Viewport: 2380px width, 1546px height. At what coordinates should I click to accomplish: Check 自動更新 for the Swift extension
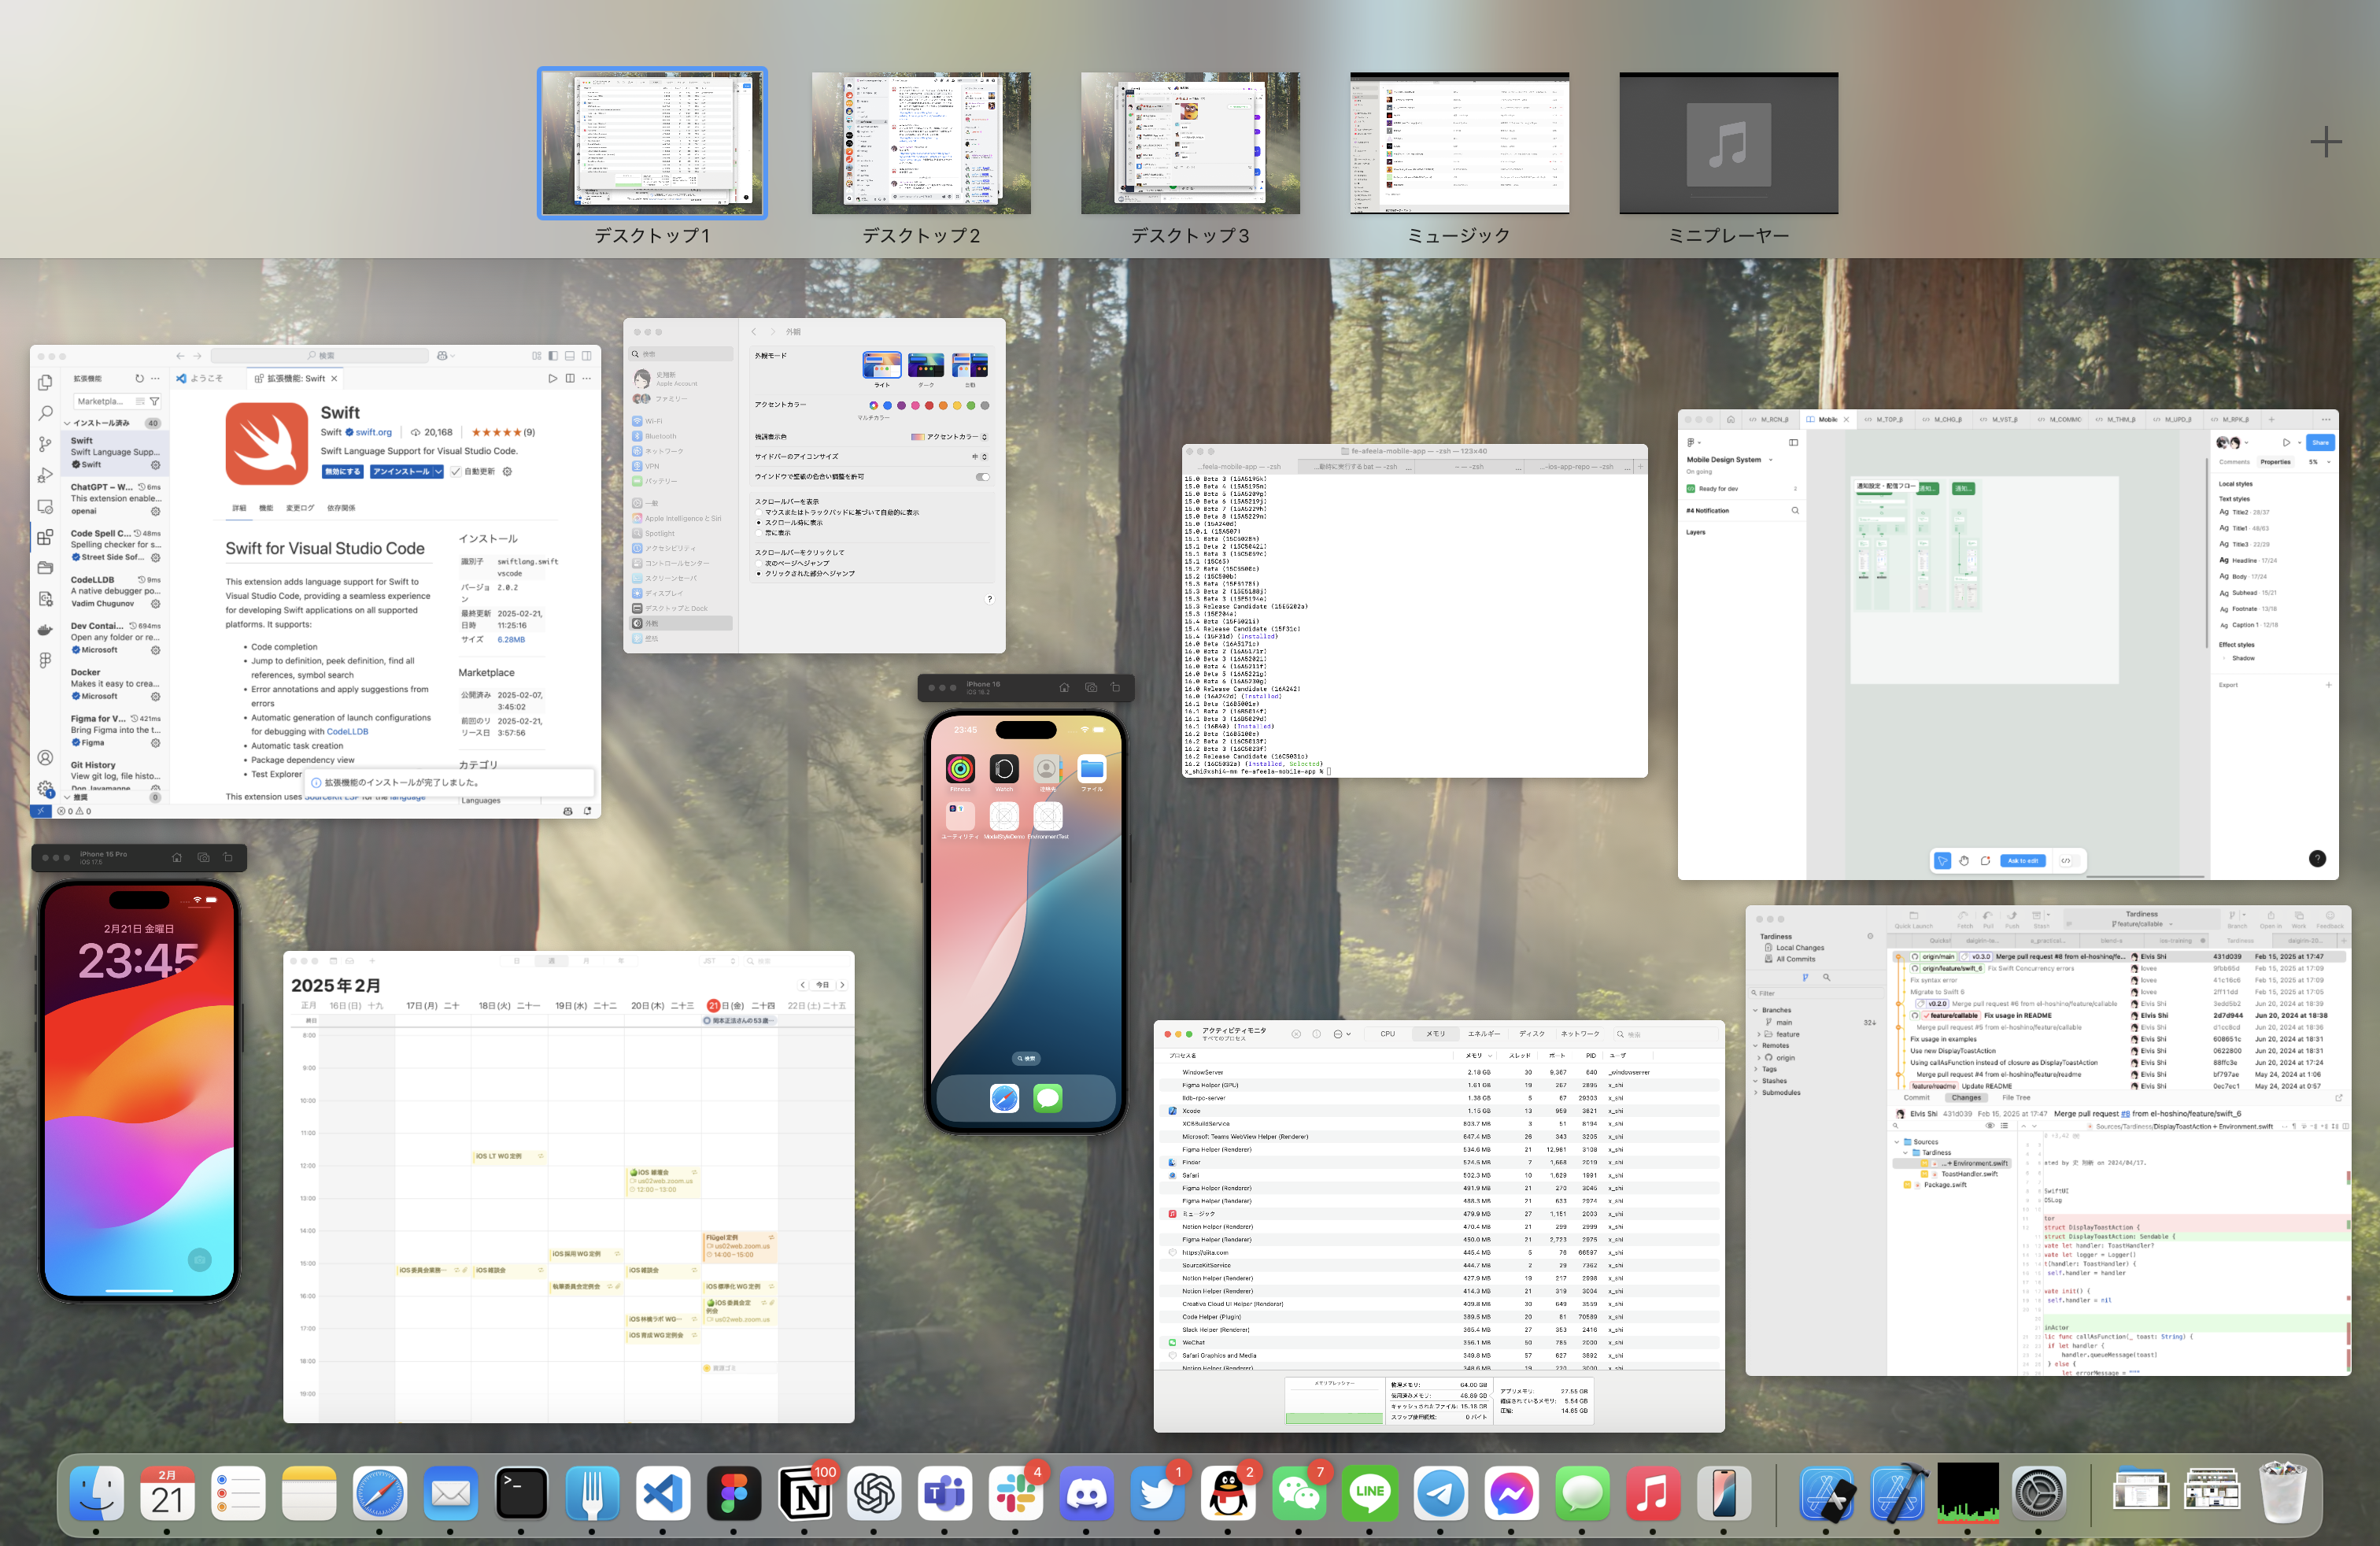[x=456, y=472]
